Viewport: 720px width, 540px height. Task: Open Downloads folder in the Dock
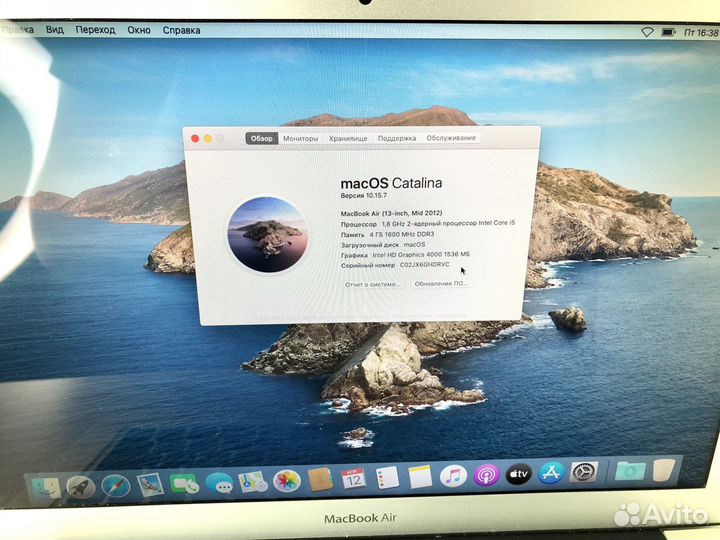coord(630,471)
